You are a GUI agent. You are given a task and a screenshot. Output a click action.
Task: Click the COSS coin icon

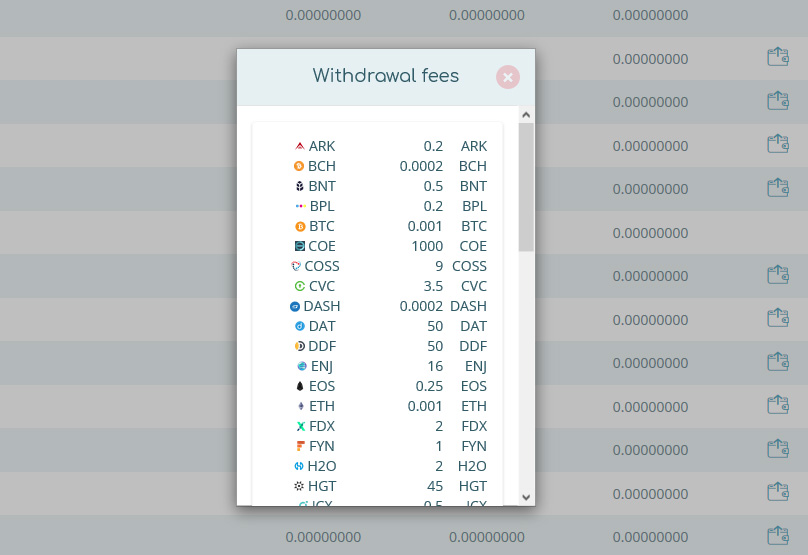[x=296, y=266]
